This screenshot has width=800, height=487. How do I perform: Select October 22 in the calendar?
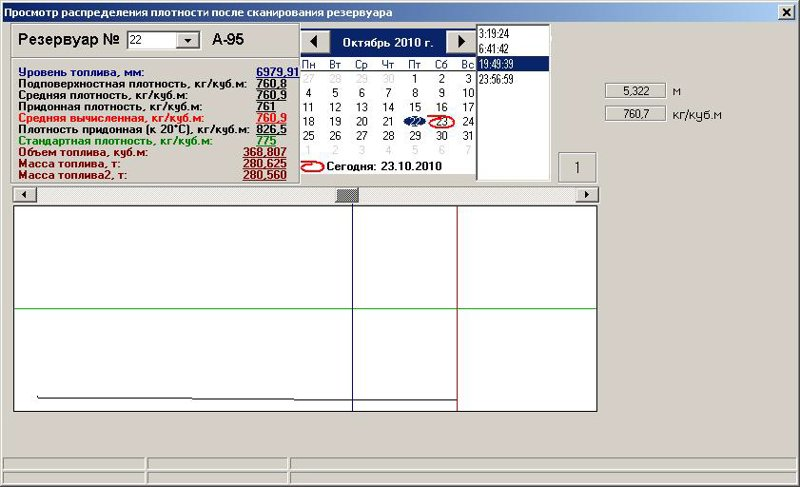(414, 121)
